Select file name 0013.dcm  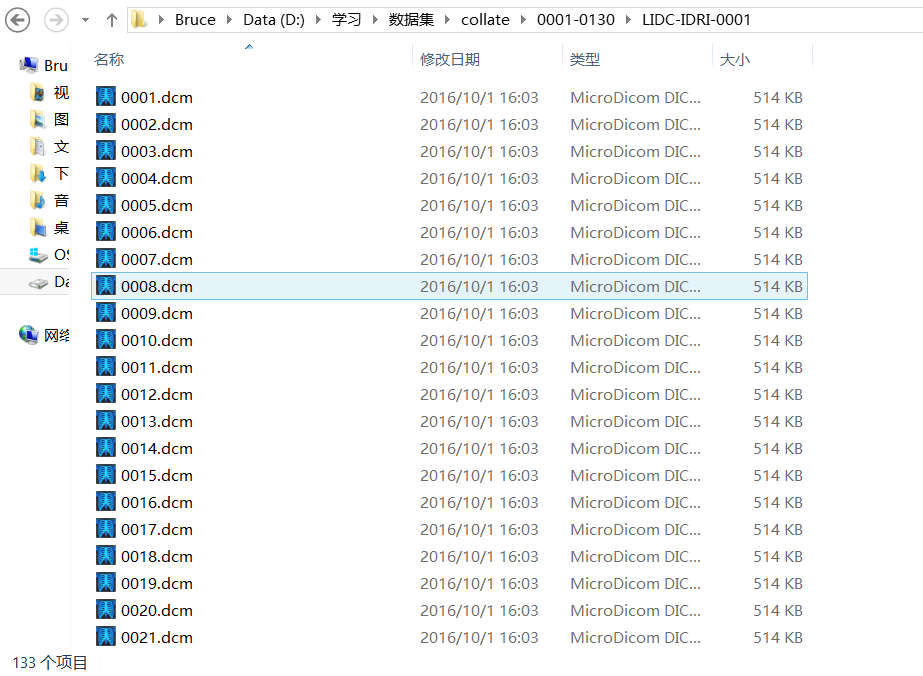pos(157,422)
